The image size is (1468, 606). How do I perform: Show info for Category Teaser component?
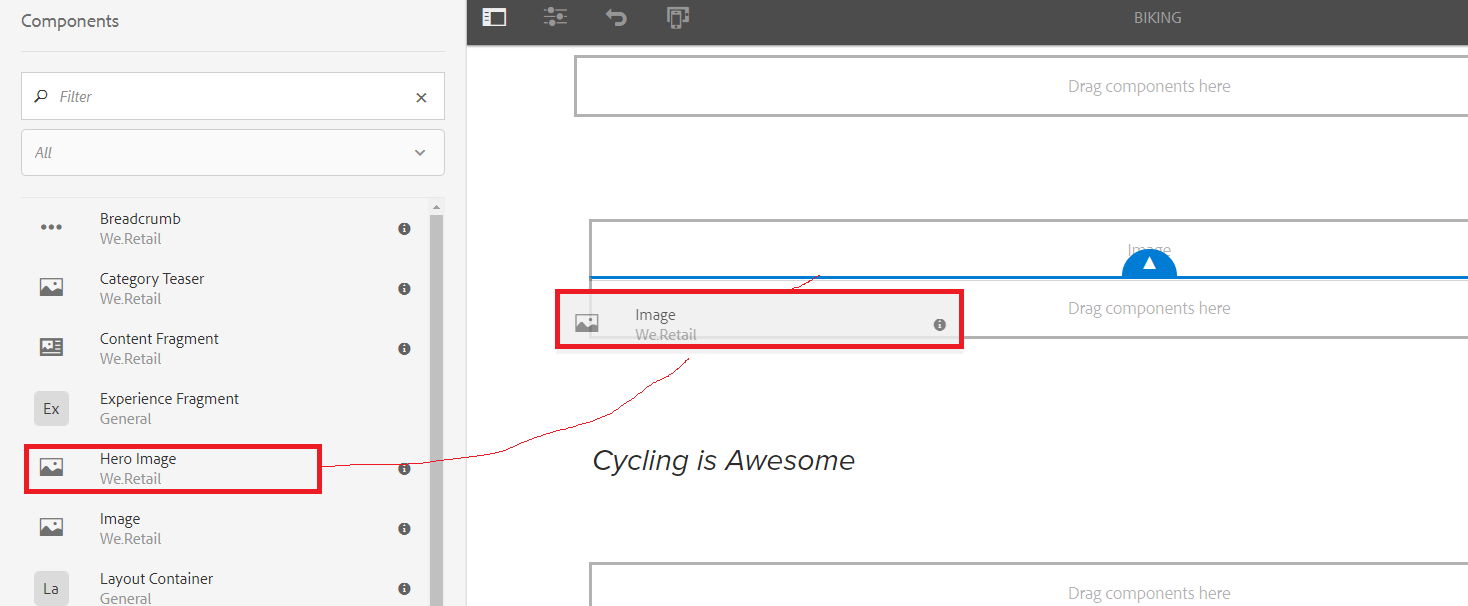click(404, 289)
